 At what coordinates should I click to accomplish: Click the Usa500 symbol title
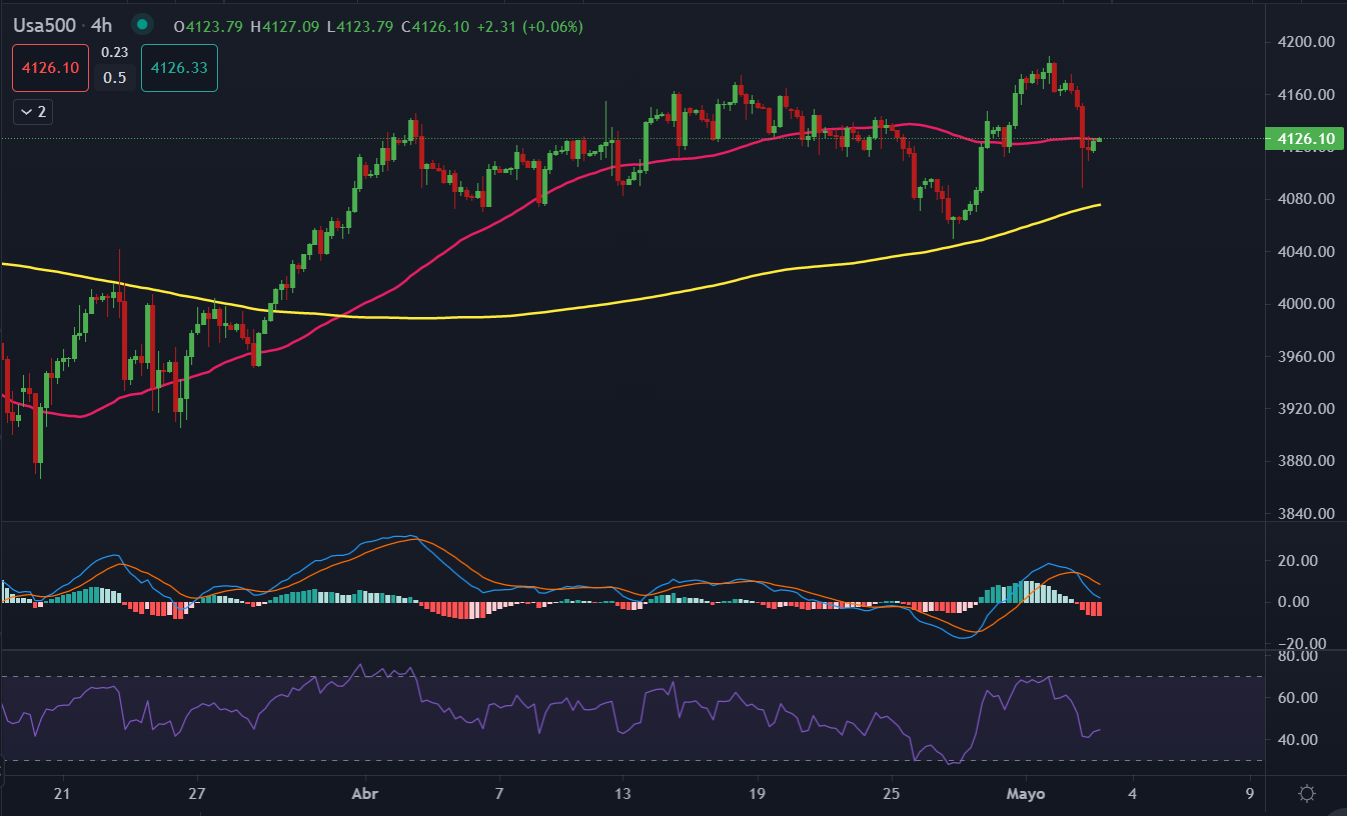[x=44, y=25]
